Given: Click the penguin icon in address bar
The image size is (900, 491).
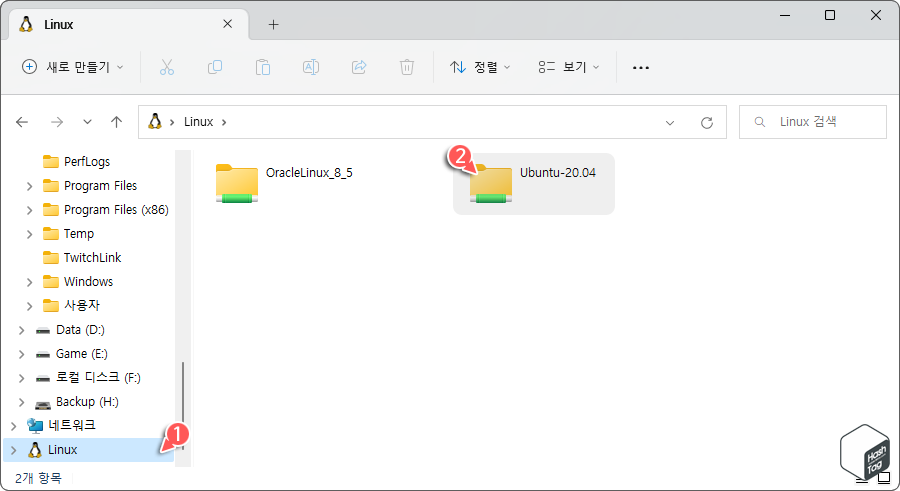Looking at the screenshot, I should (155, 121).
